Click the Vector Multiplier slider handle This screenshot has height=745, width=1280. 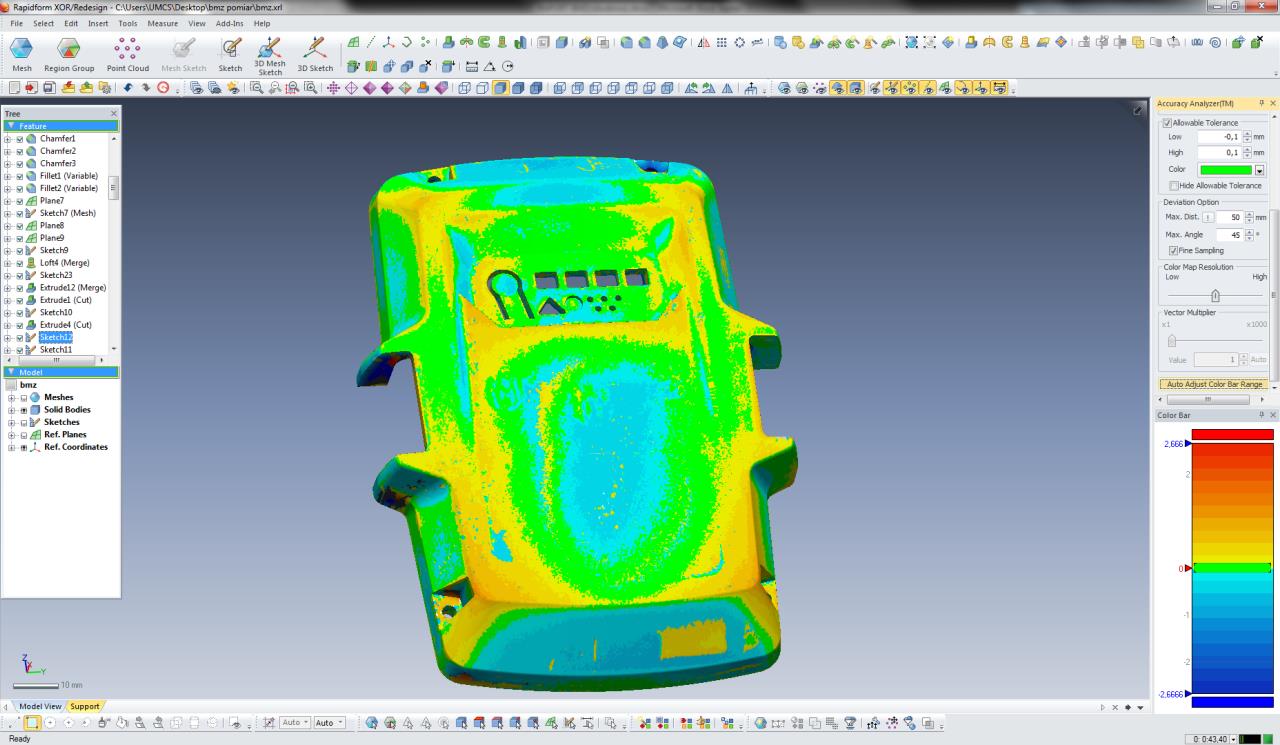click(x=1172, y=341)
